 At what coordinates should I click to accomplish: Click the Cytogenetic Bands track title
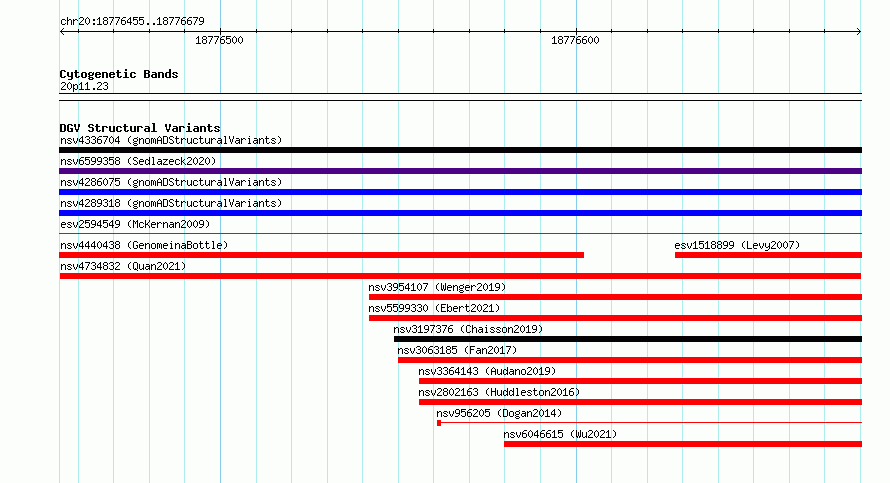tap(119, 74)
